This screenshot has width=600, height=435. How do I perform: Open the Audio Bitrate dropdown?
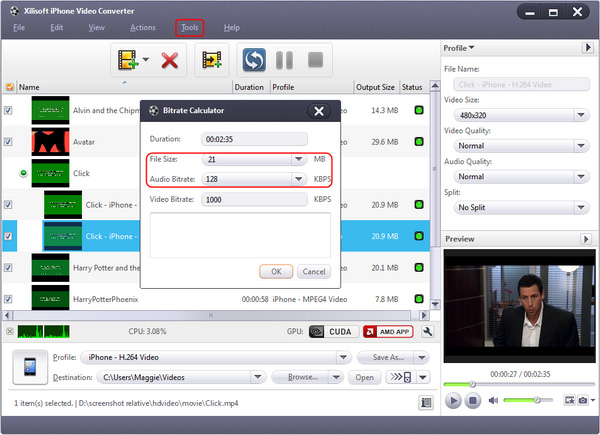298,179
